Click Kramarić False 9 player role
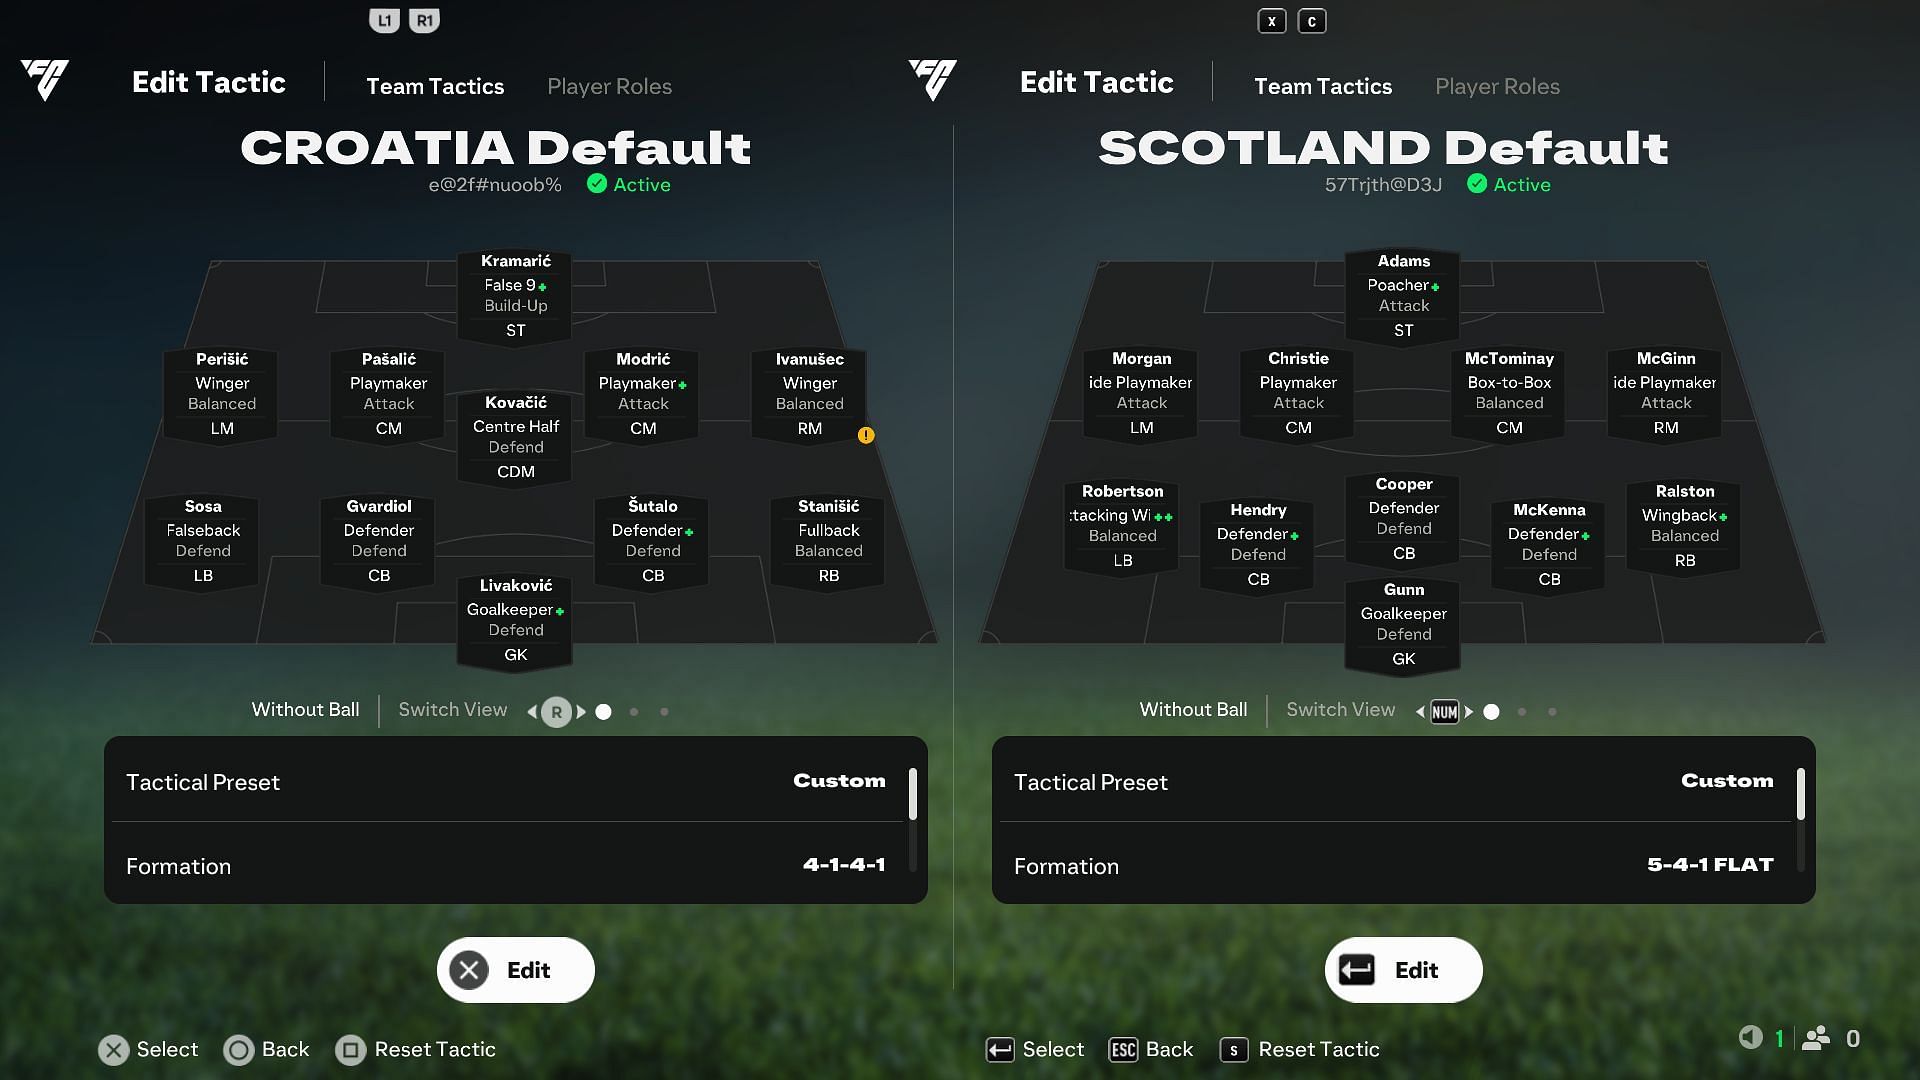This screenshot has width=1920, height=1080. click(516, 294)
